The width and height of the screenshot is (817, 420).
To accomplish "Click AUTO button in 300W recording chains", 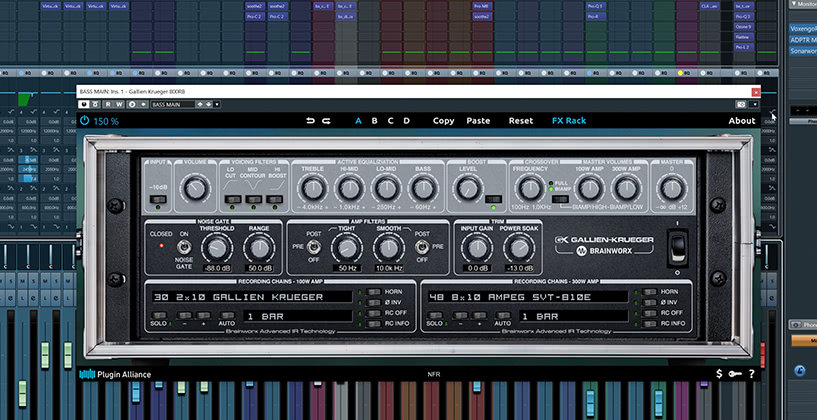I will [x=503, y=315].
